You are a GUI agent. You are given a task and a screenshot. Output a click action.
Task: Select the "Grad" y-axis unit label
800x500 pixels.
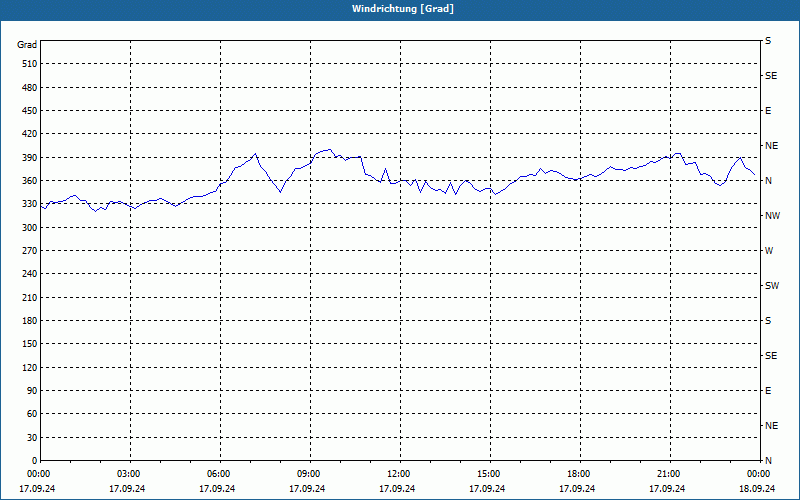pos(27,45)
